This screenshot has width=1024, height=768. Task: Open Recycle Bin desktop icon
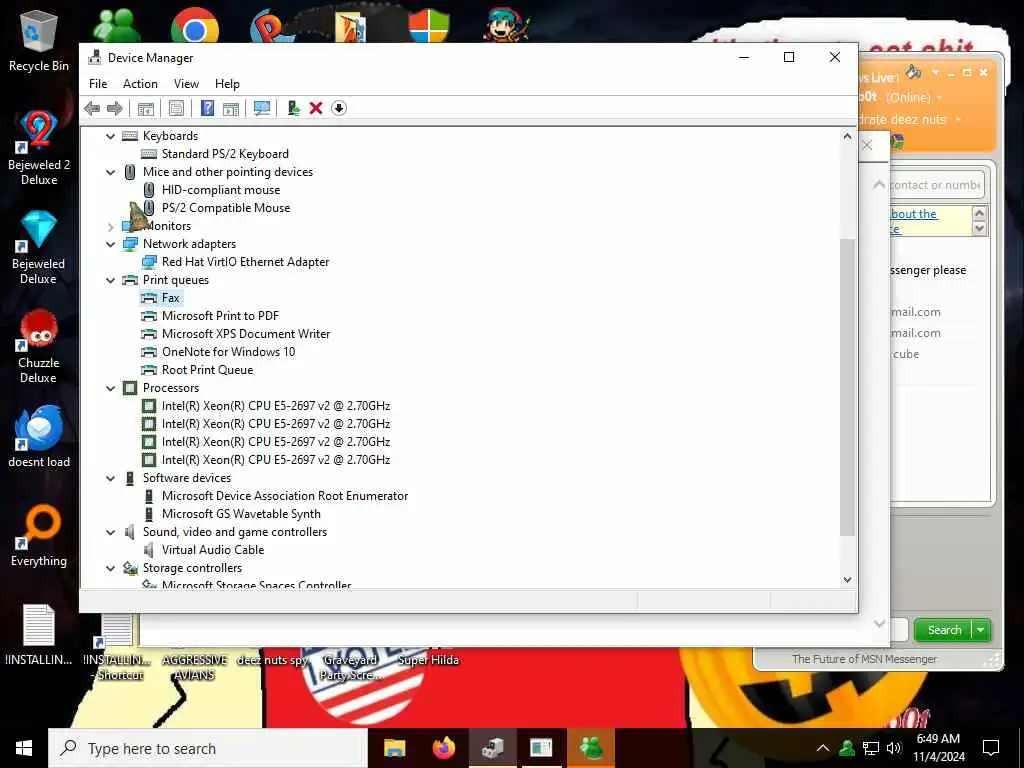39,41
